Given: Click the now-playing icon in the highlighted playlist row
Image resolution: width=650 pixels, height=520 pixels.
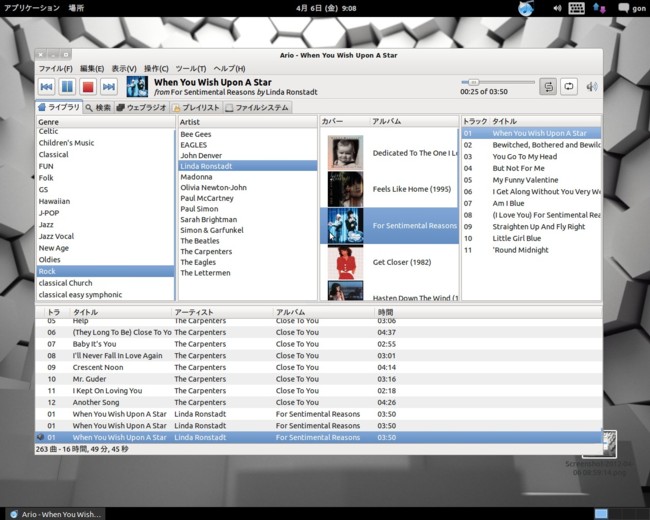Looking at the screenshot, I should point(40,437).
